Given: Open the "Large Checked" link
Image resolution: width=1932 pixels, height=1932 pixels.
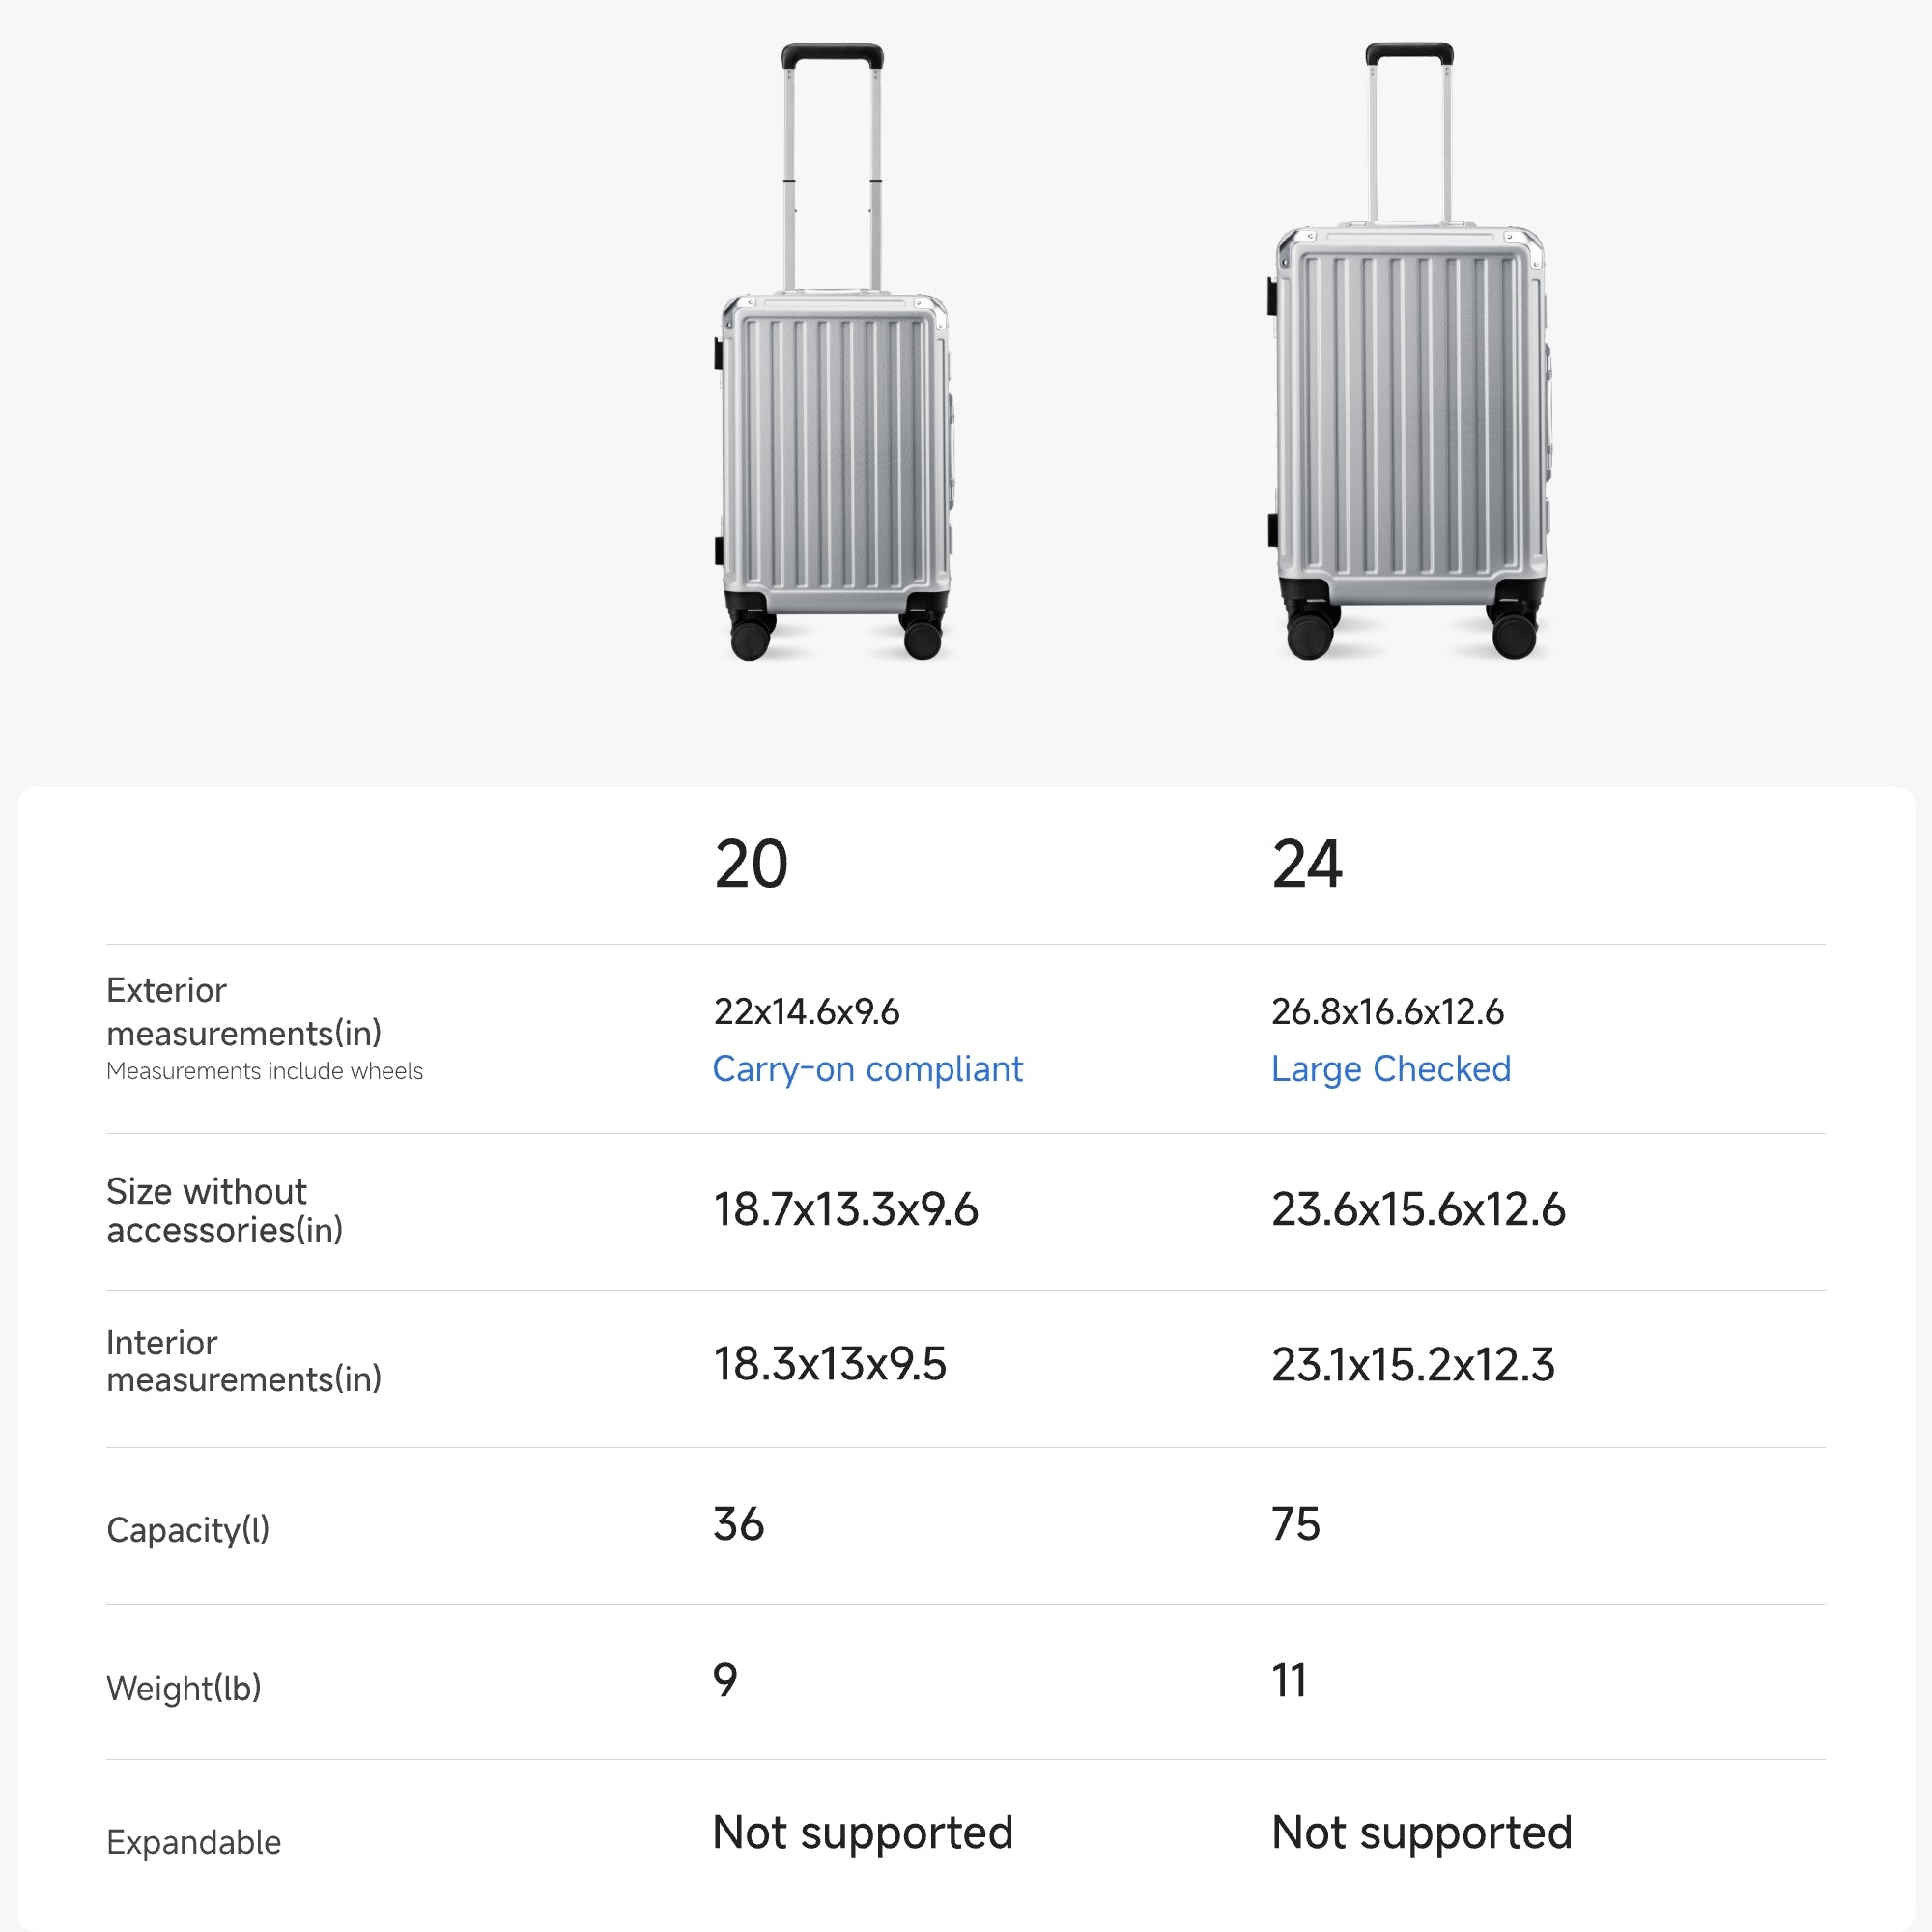Looking at the screenshot, I should coord(1390,1069).
